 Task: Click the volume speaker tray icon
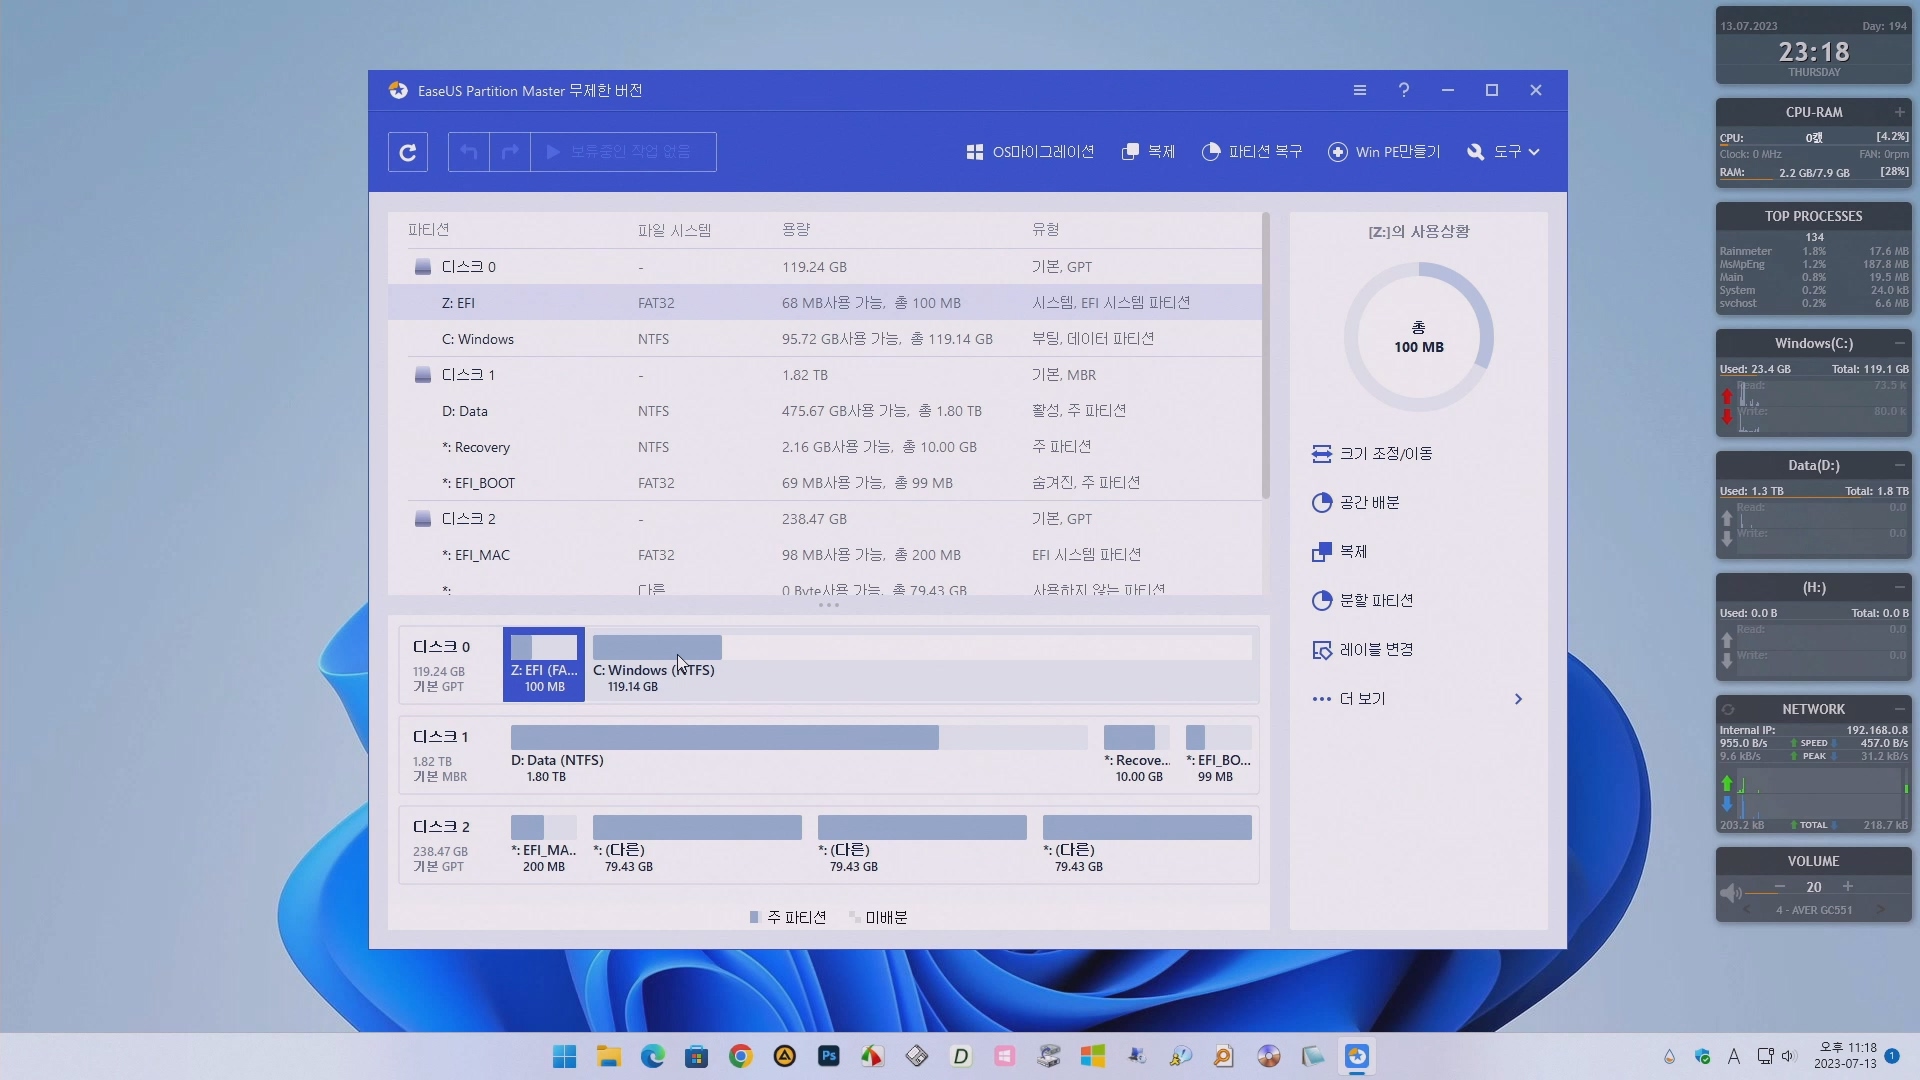1788,1056
